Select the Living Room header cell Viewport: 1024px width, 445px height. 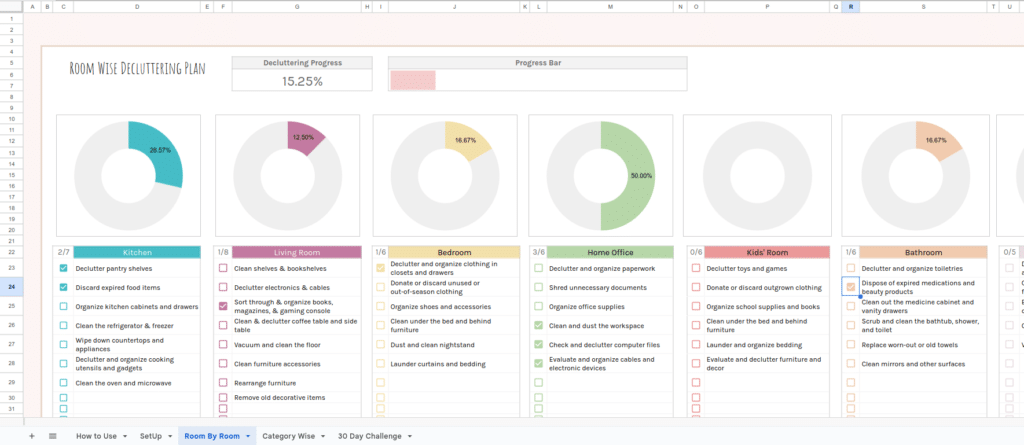coord(297,252)
